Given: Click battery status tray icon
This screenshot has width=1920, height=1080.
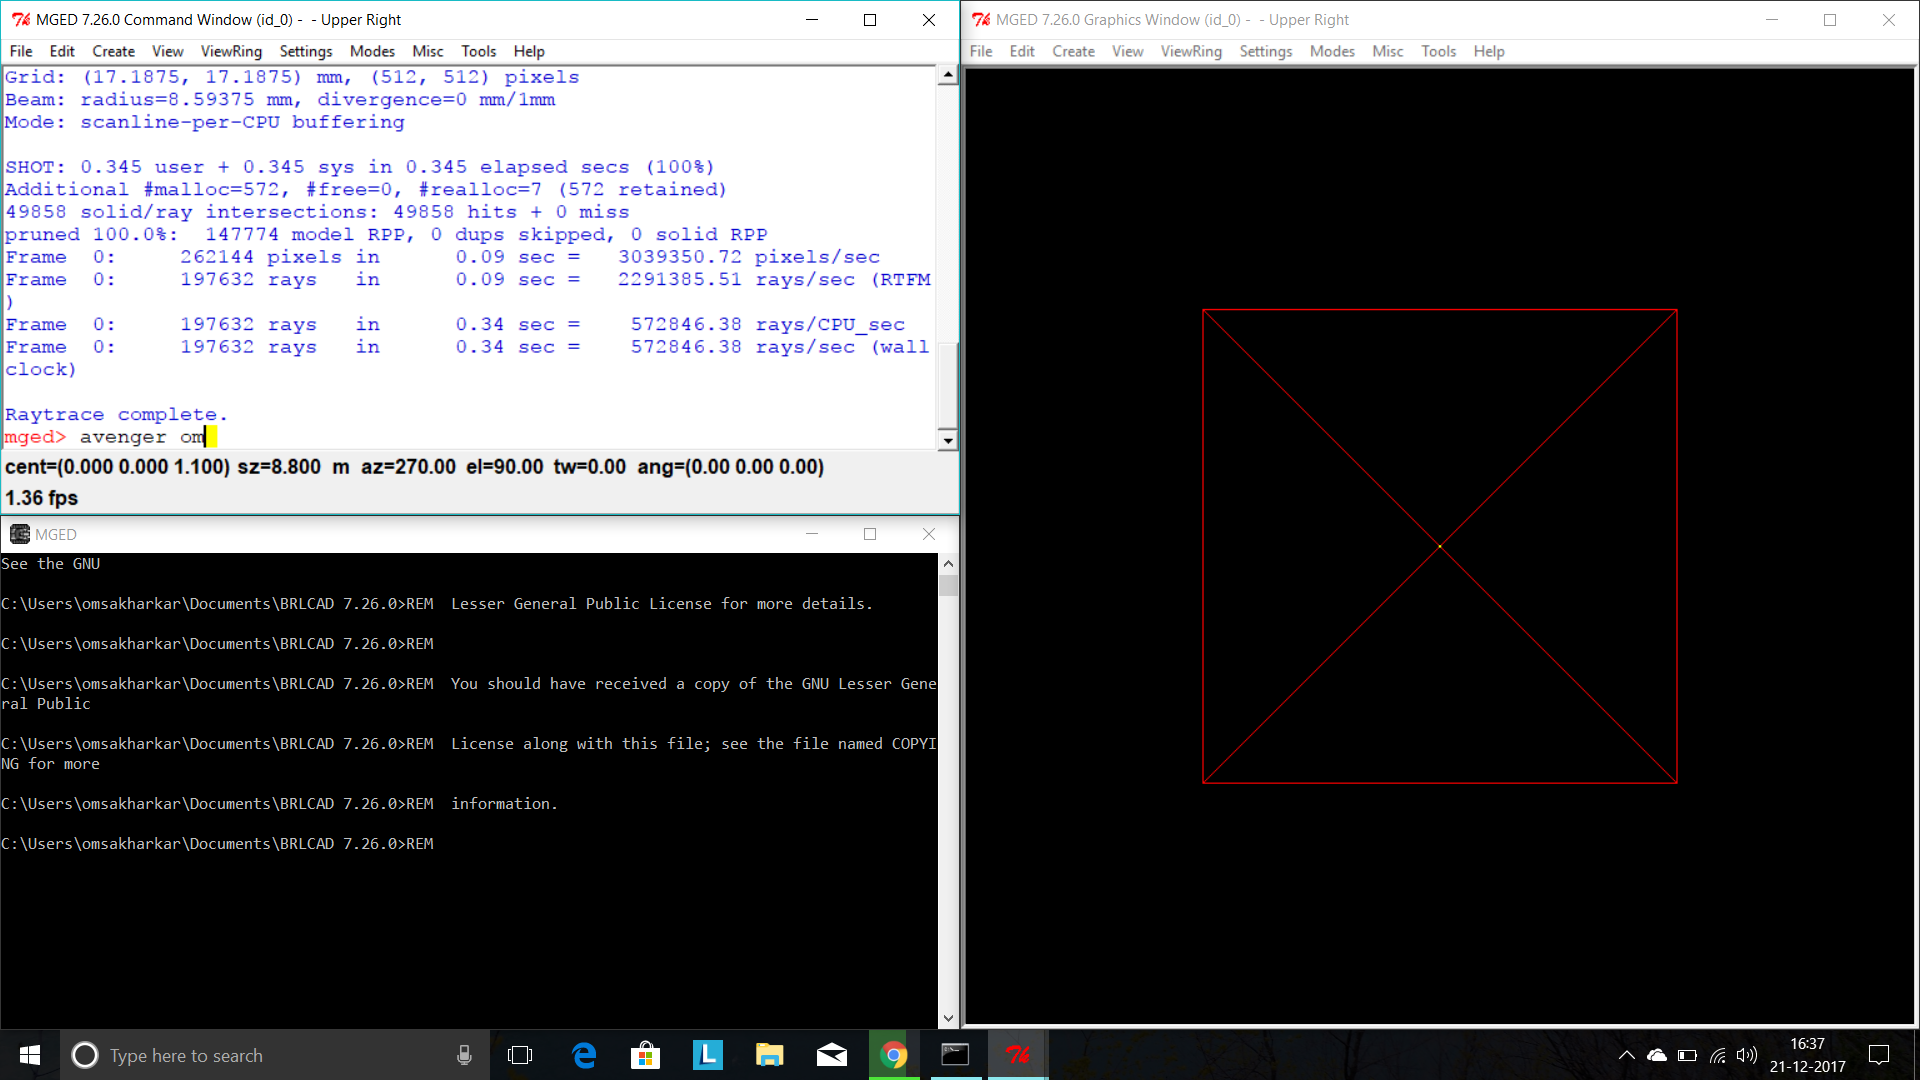Looking at the screenshot, I should pos(1688,1055).
